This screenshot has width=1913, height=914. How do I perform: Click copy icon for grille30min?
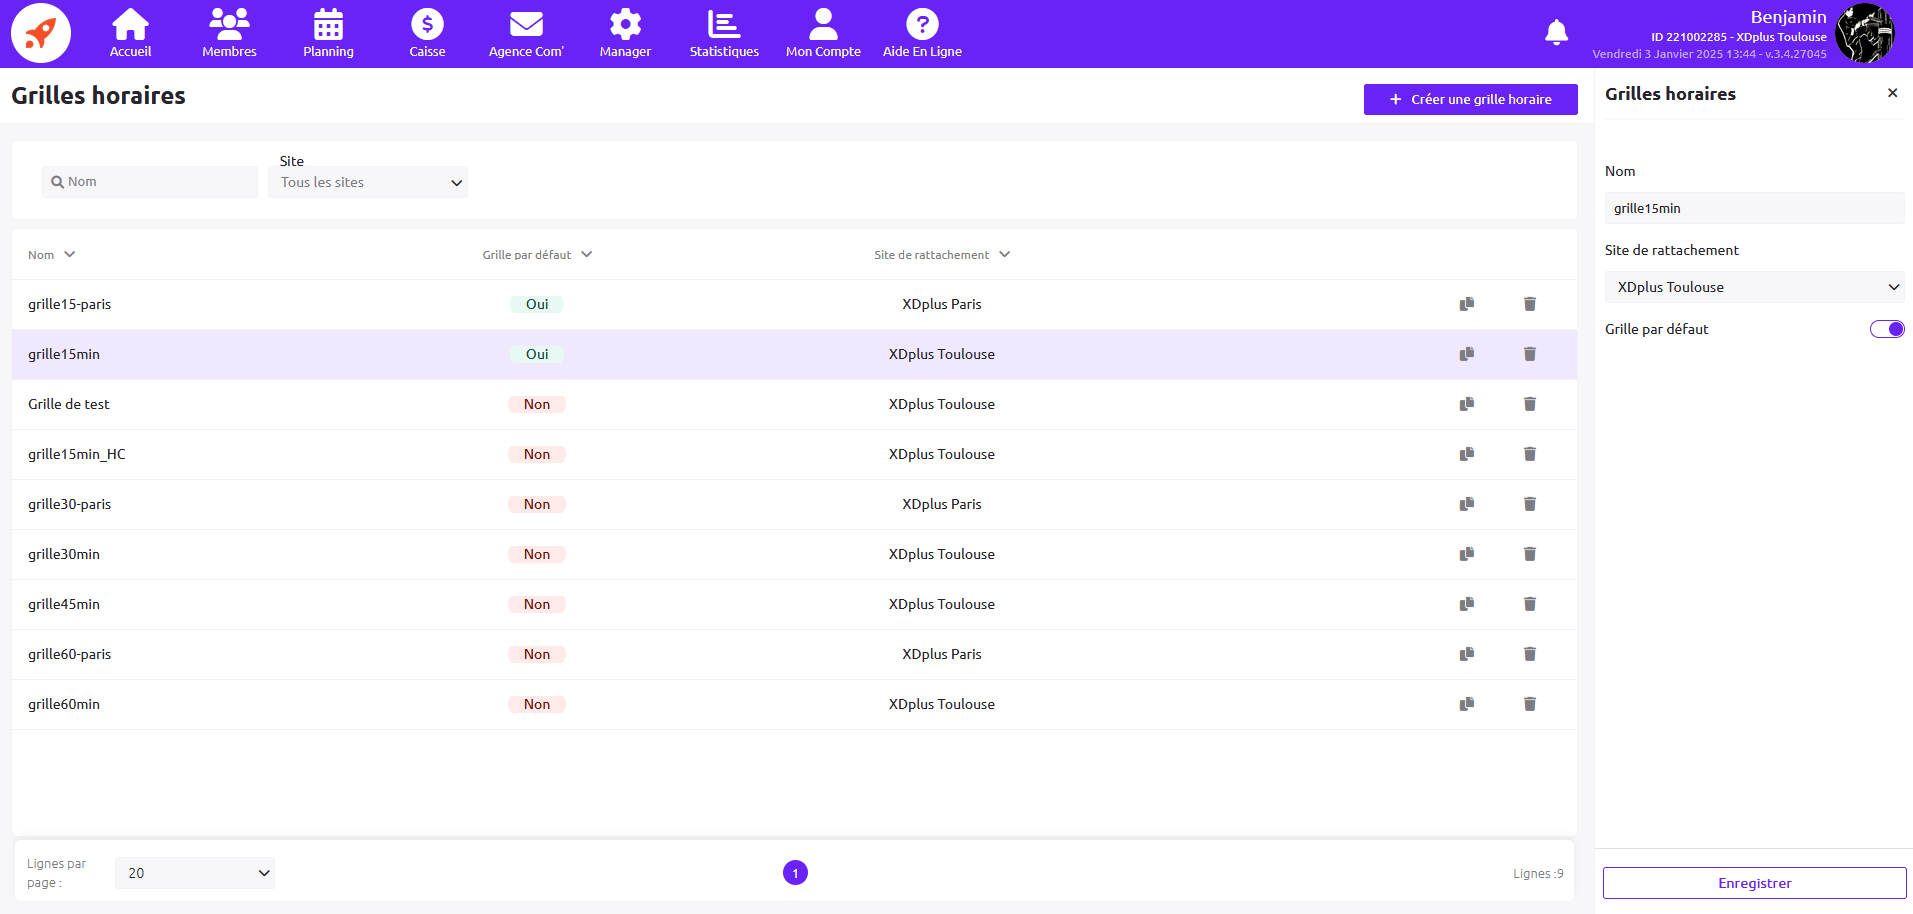pyautogui.click(x=1466, y=554)
